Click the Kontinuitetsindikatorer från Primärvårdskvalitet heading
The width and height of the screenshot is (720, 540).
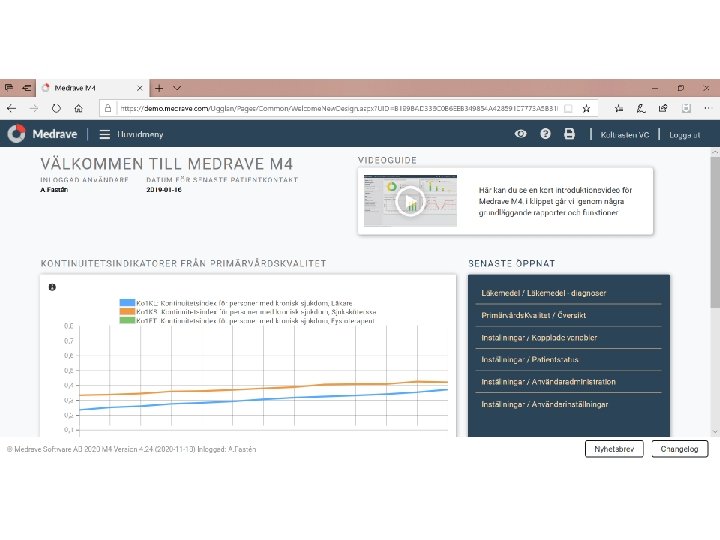(x=183, y=264)
